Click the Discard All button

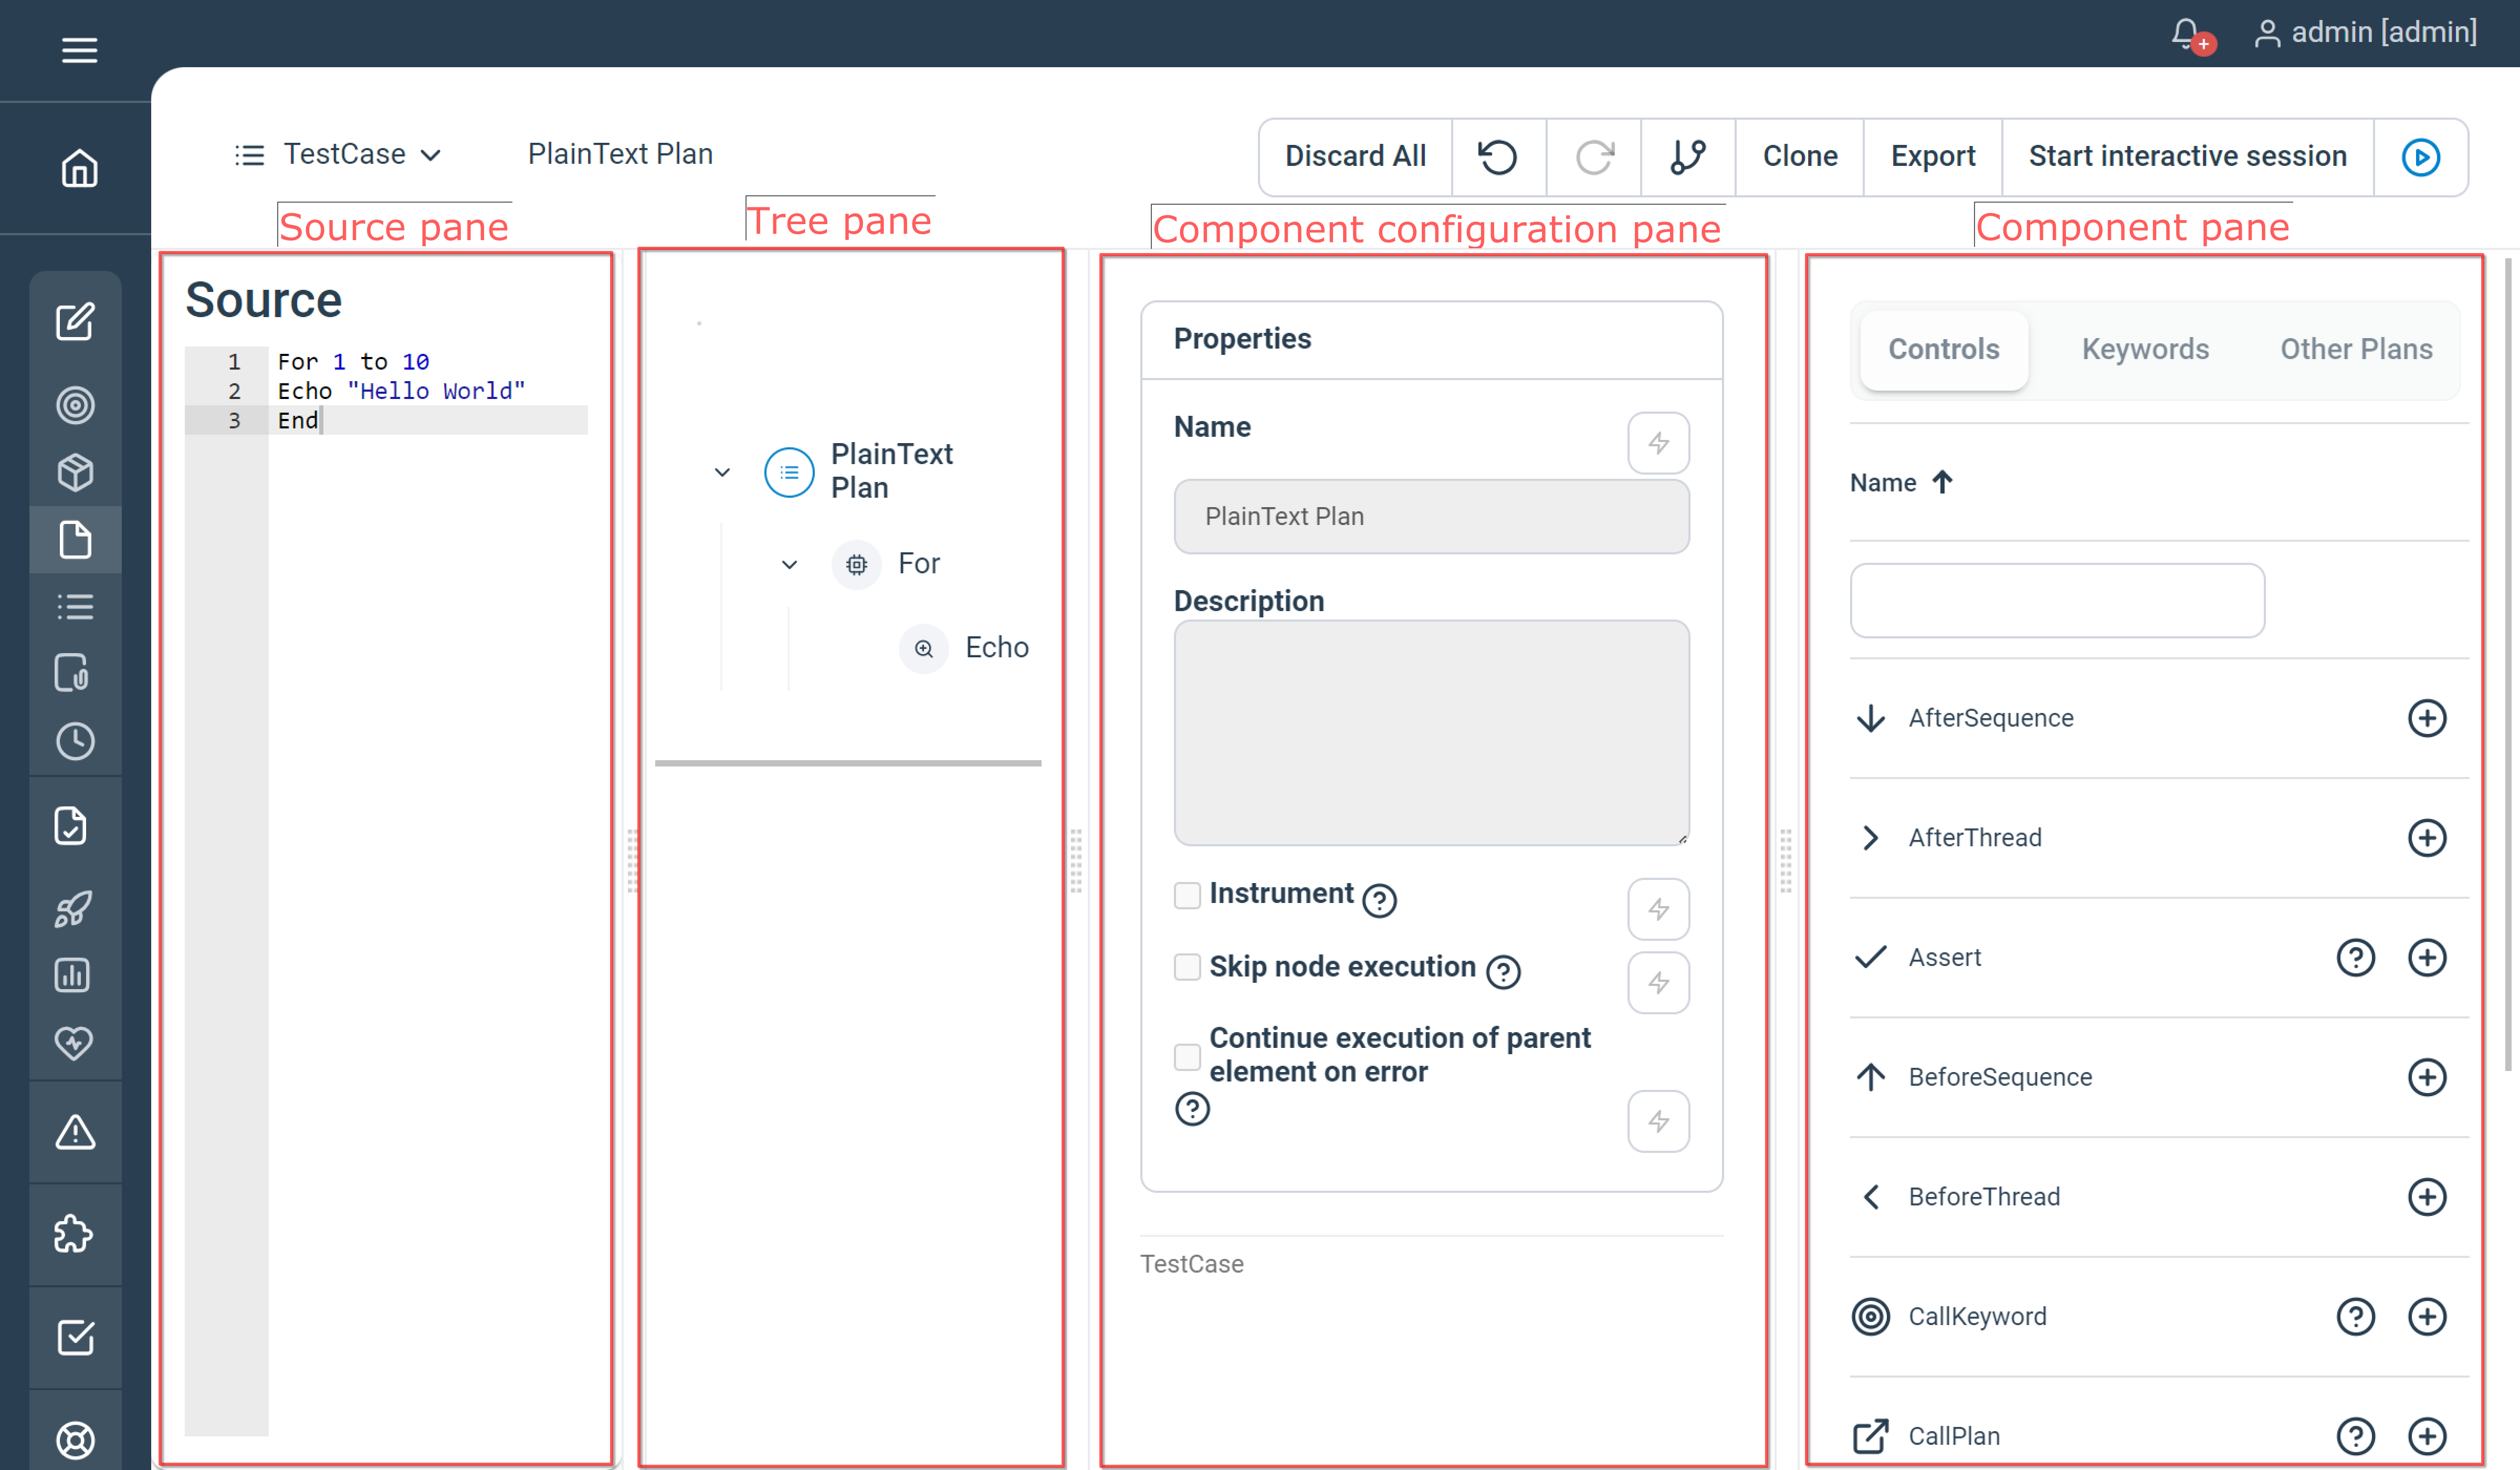click(x=1355, y=156)
